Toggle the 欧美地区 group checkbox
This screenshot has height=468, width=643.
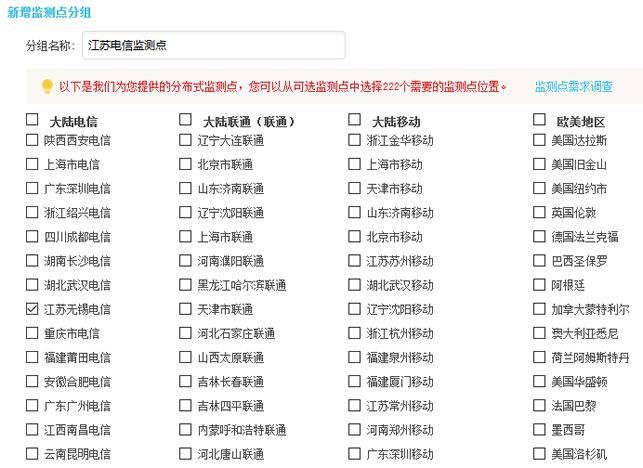pyautogui.click(x=540, y=120)
